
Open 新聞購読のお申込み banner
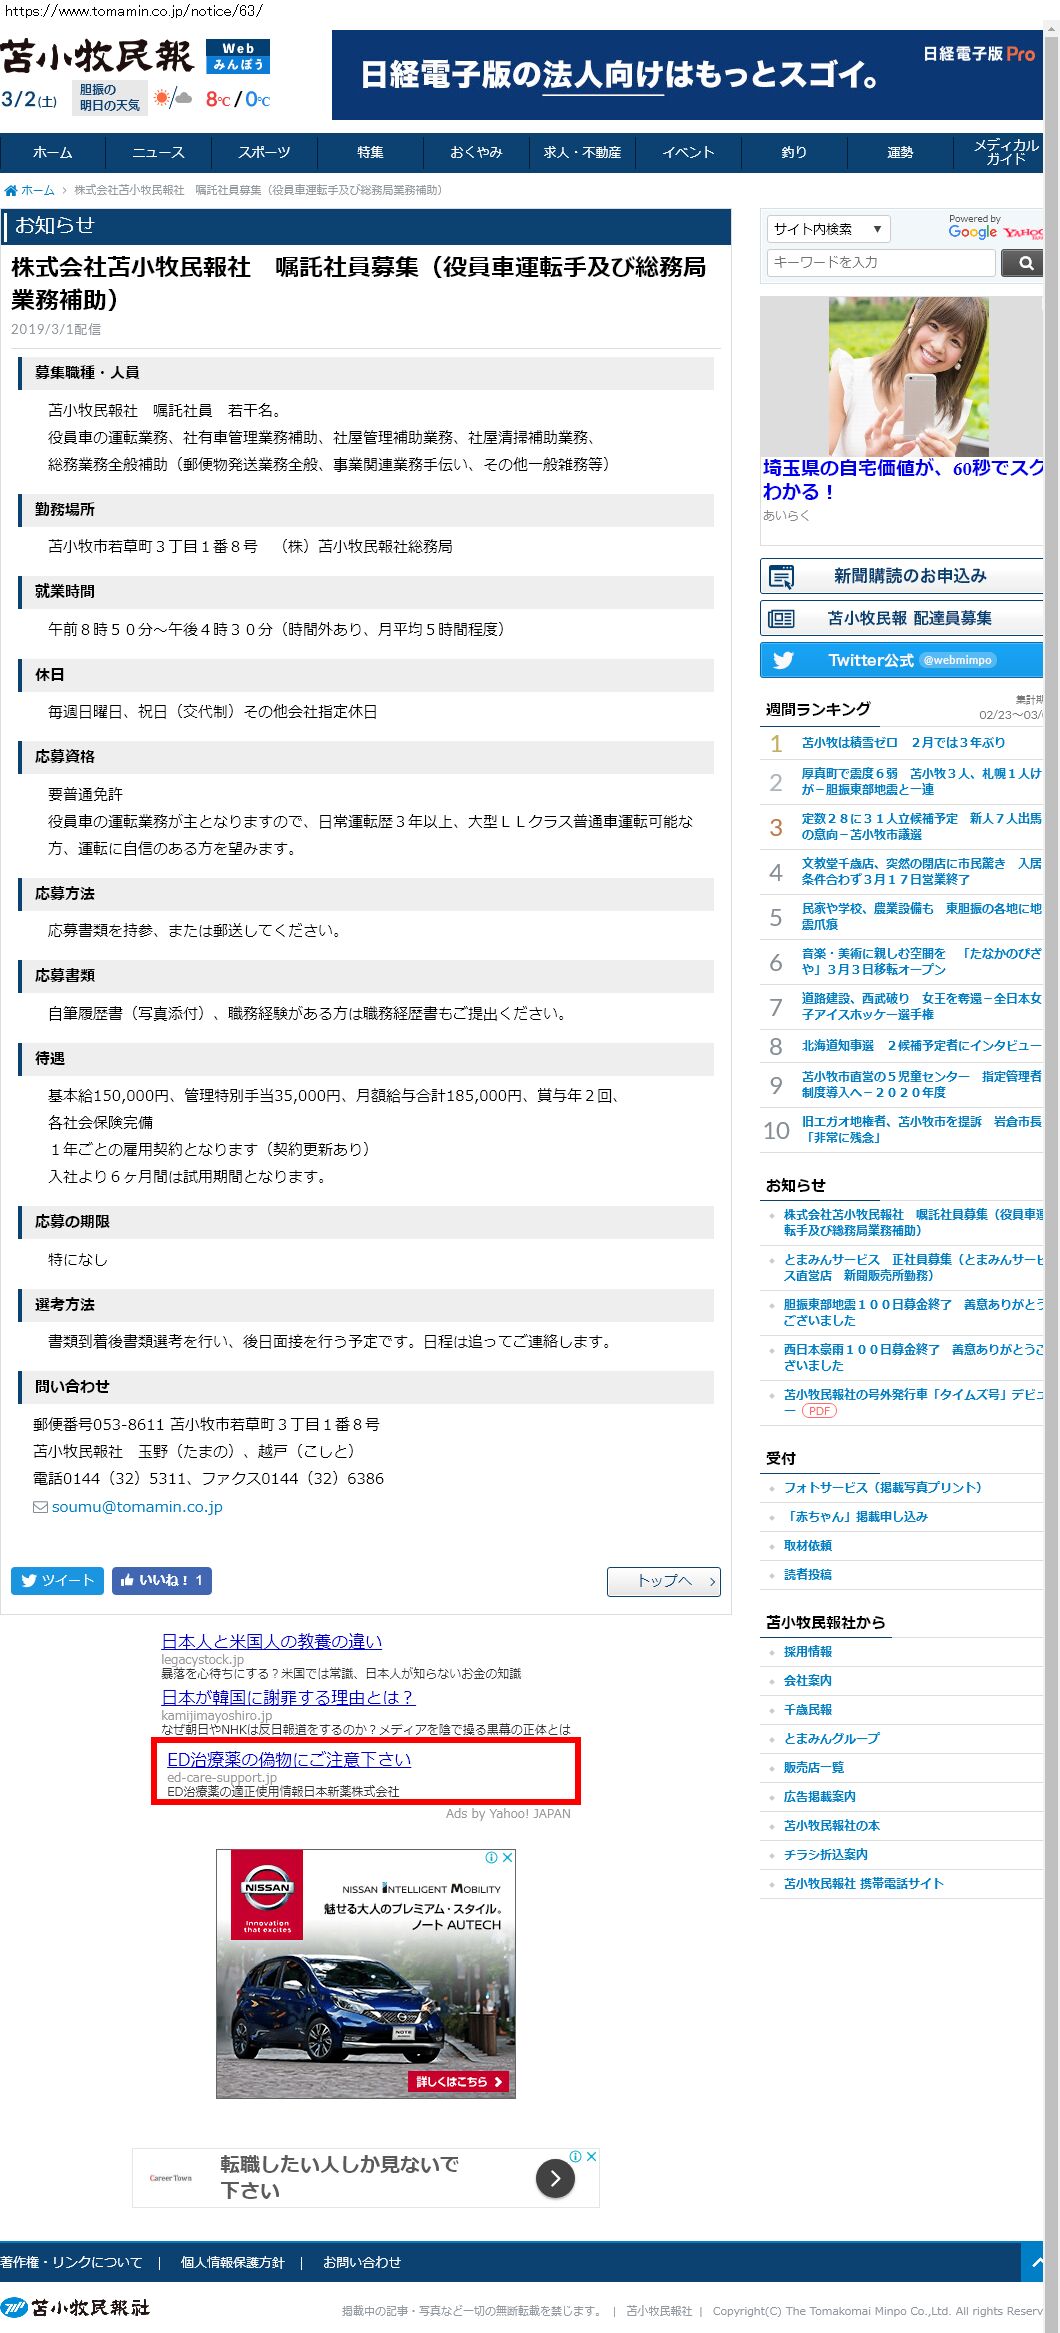[900, 576]
